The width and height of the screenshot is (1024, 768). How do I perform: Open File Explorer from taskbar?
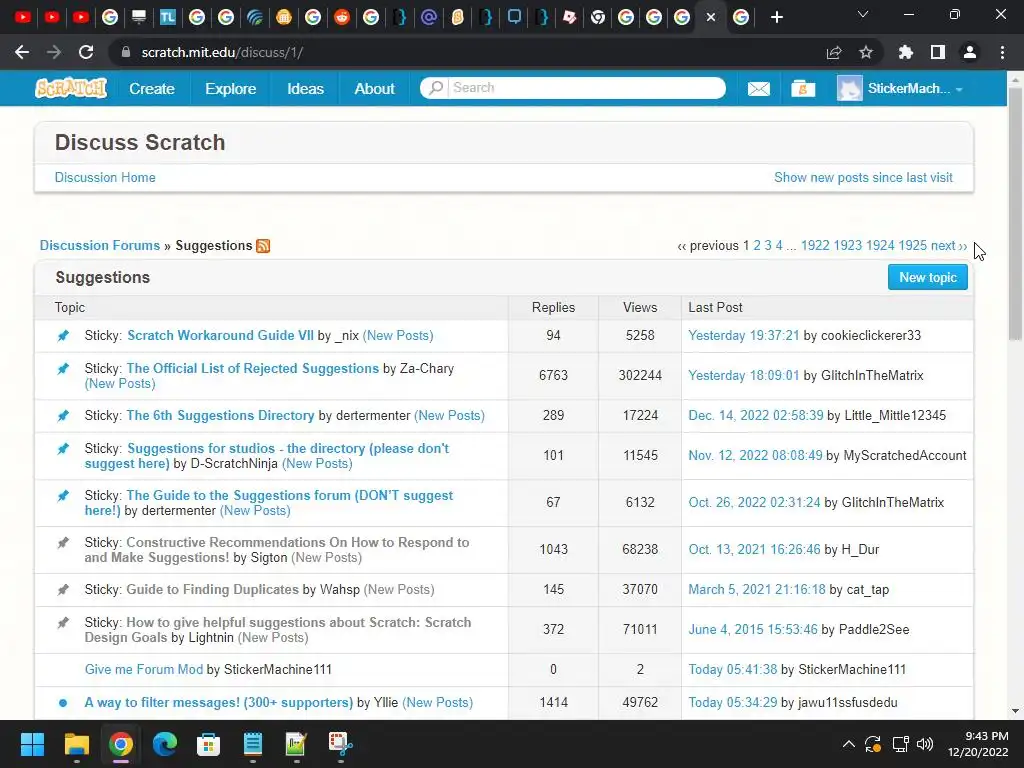point(76,744)
